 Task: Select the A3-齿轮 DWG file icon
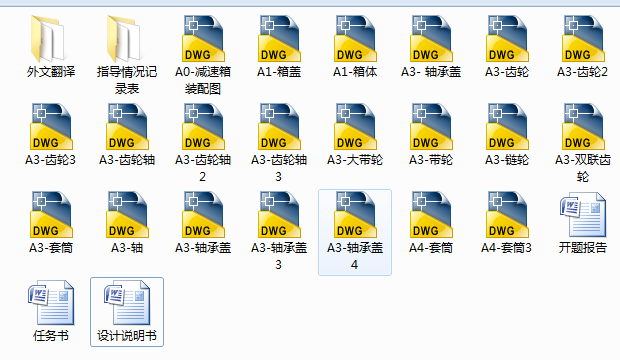click(507, 39)
